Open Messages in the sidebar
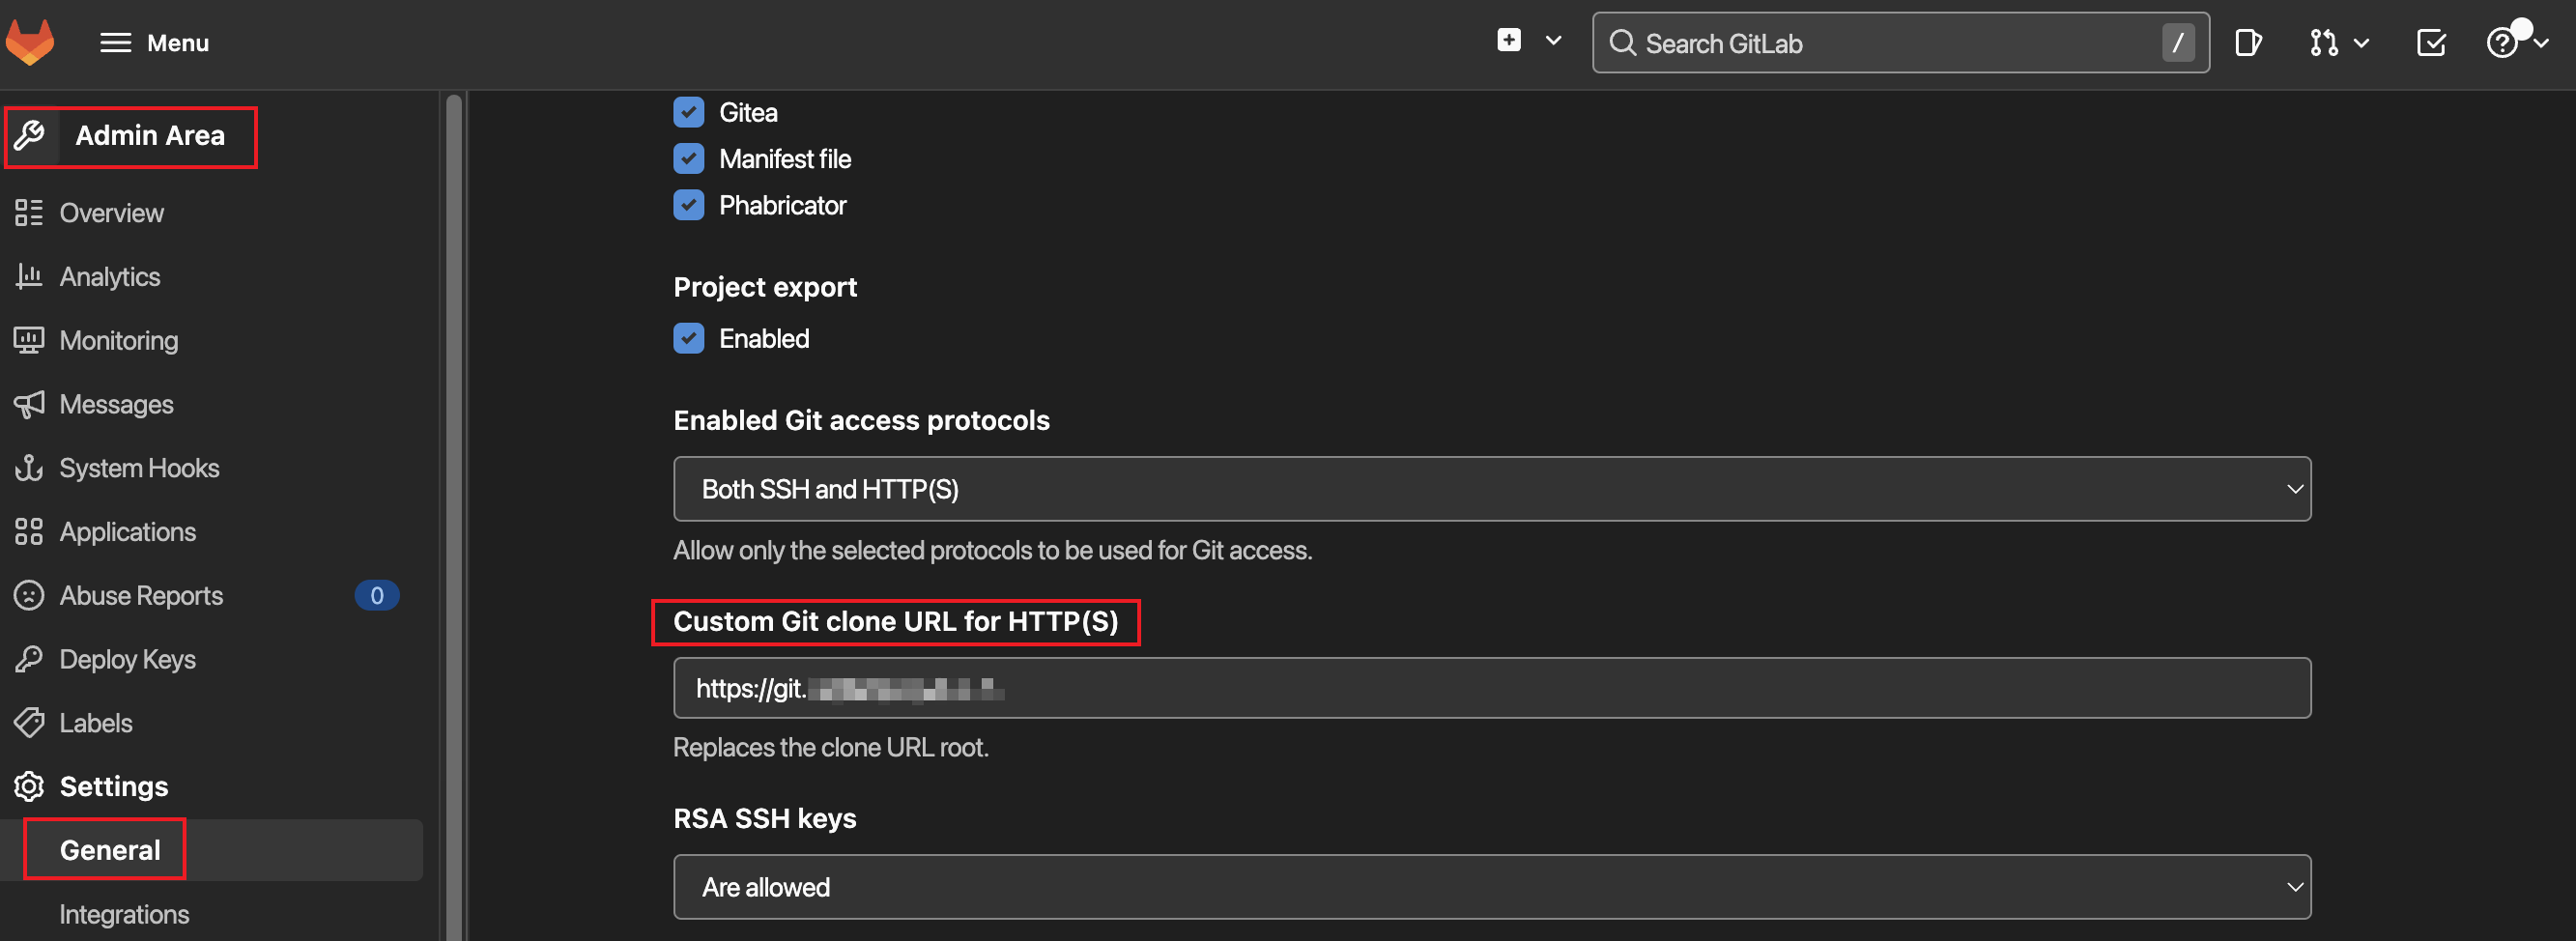2576x941 pixels. click(x=116, y=404)
